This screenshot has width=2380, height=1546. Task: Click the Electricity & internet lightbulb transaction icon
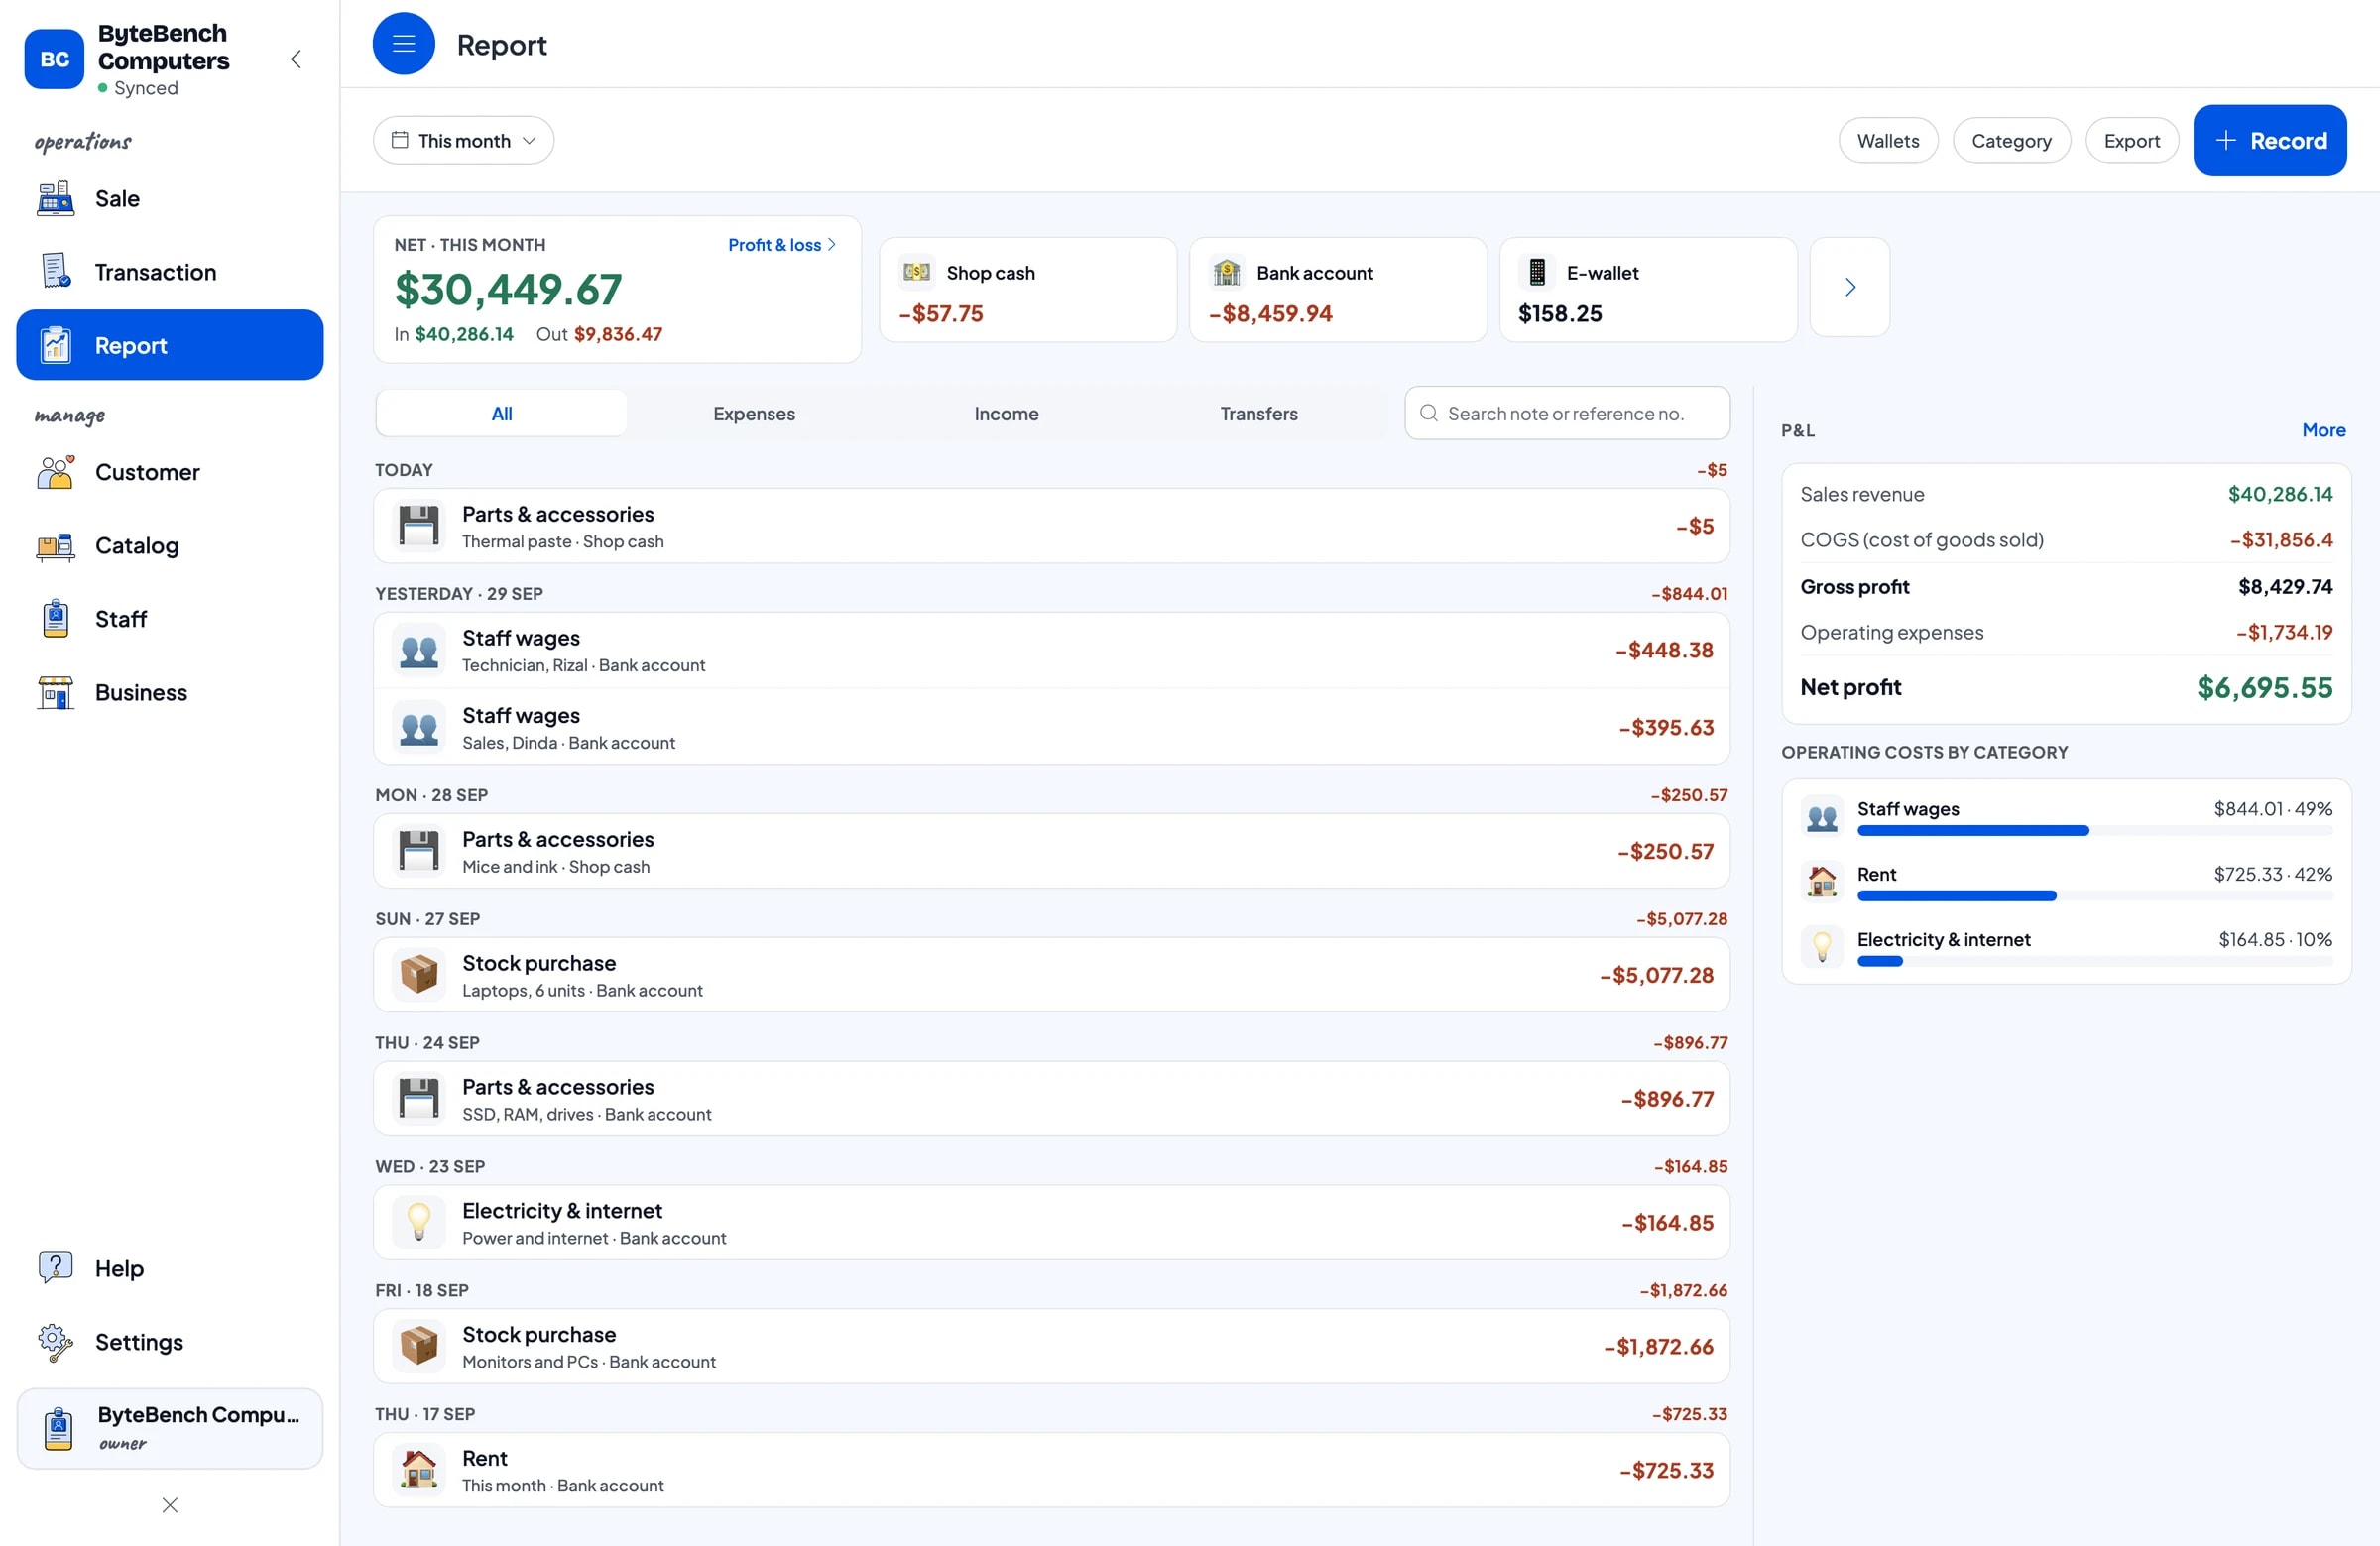pyautogui.click(x=419, y=1222)
